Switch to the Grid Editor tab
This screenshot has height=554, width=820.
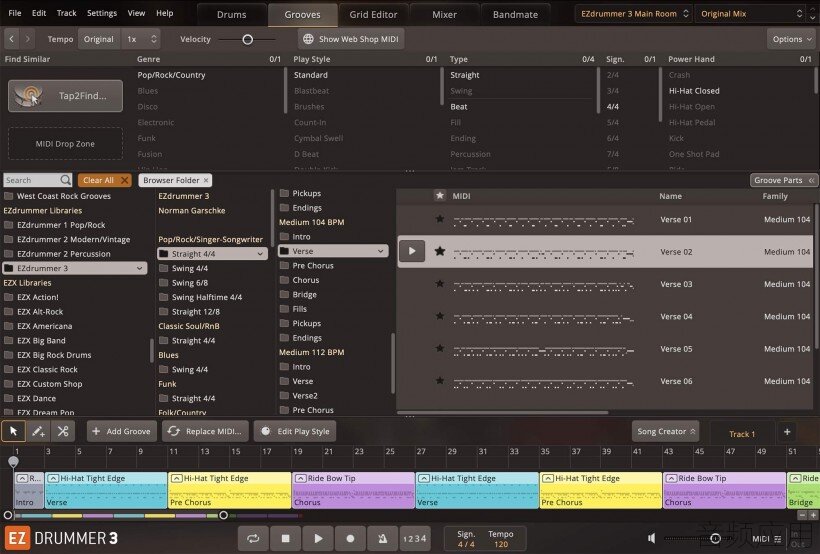point(373,15)
